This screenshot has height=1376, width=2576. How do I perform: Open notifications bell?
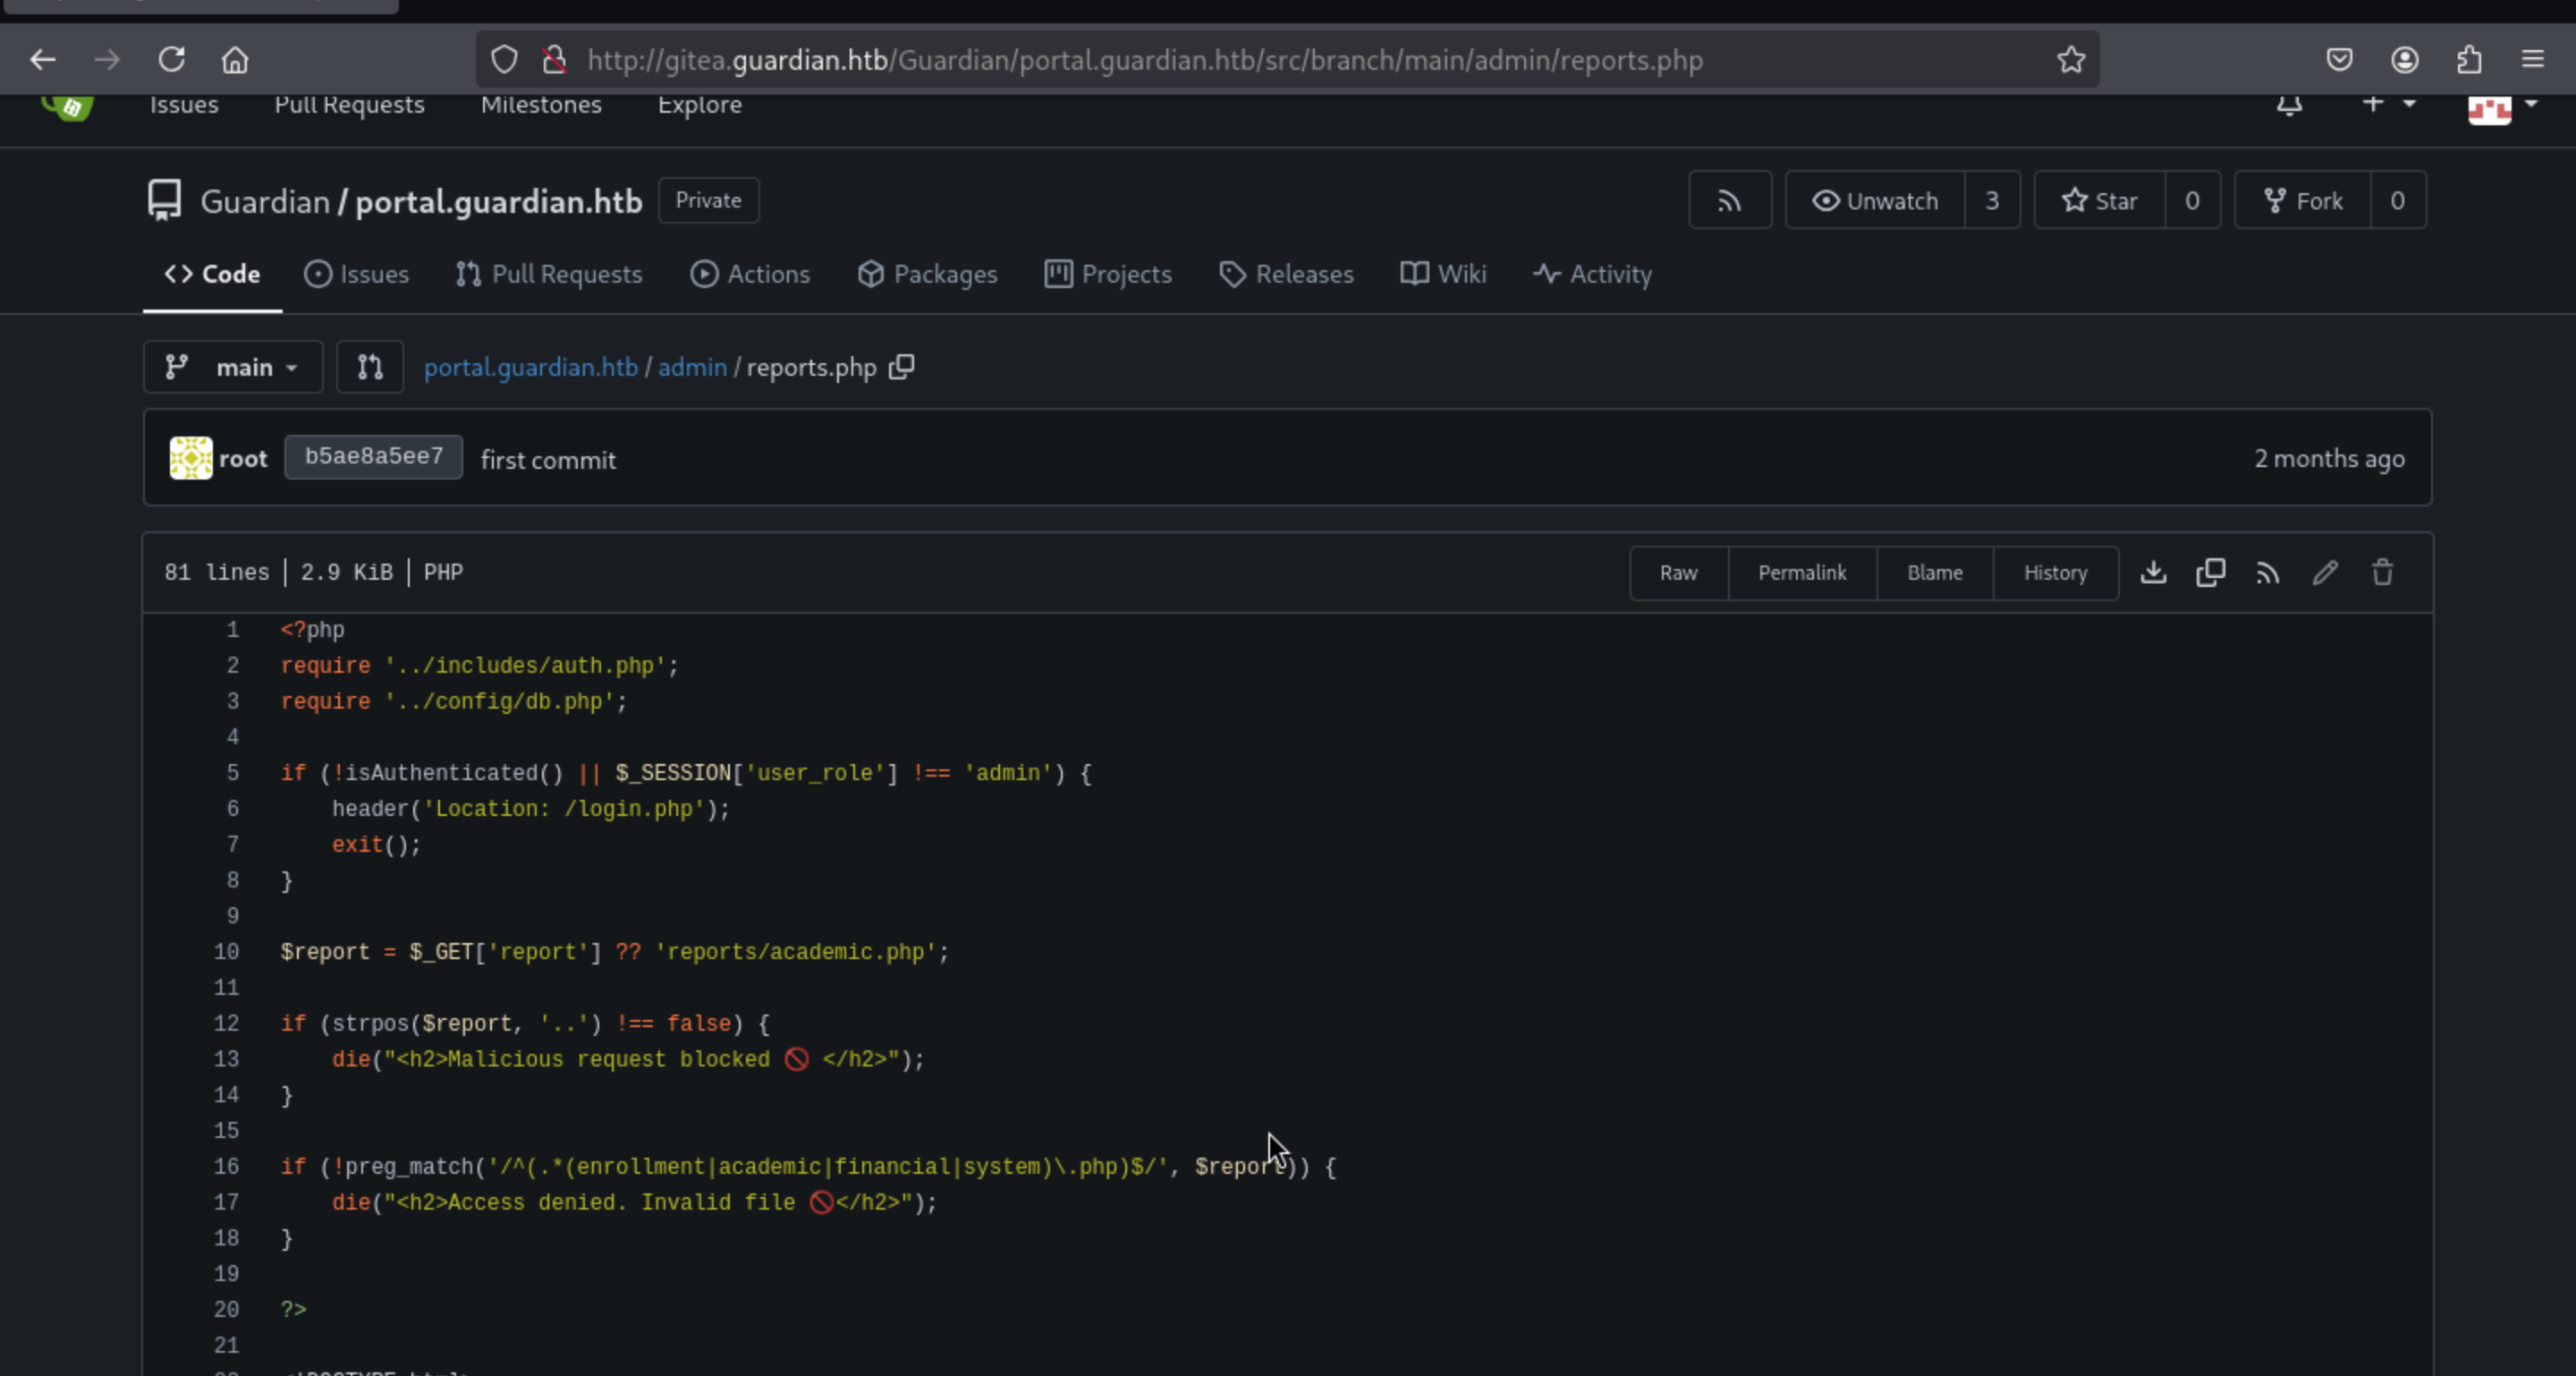[x=2290, y=104]
